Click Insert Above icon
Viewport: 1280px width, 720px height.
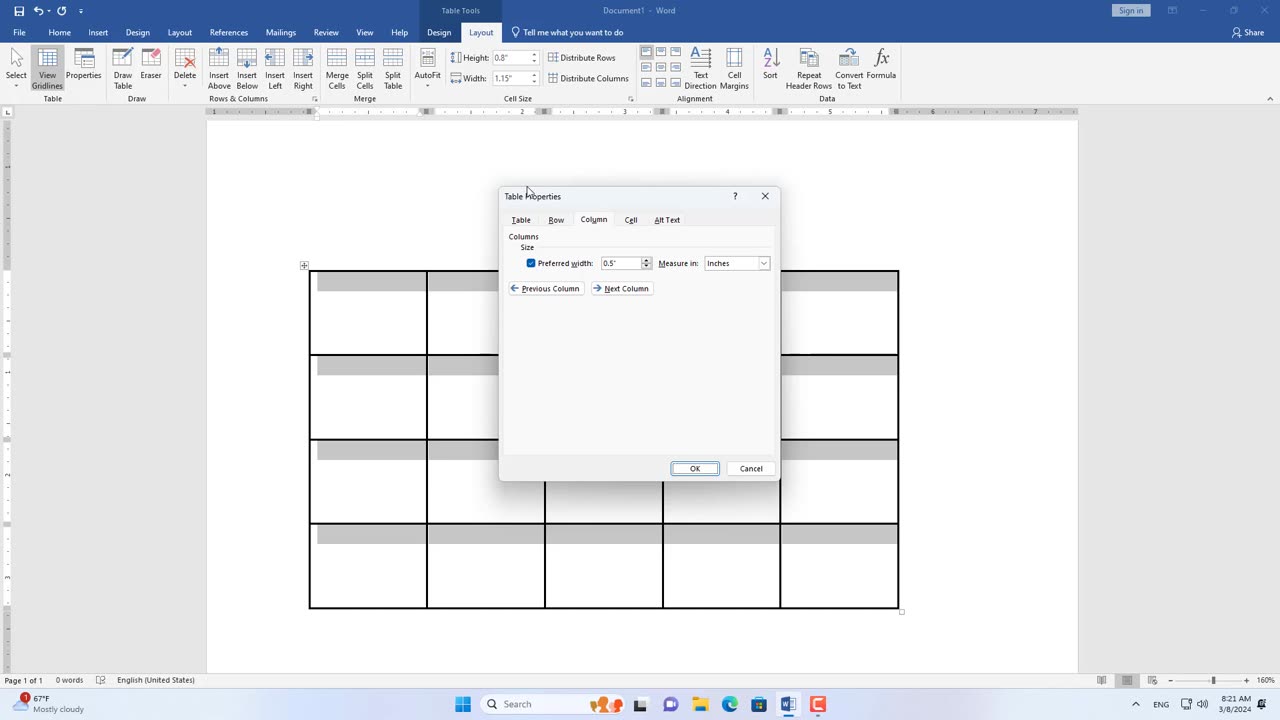pos(219,68)
